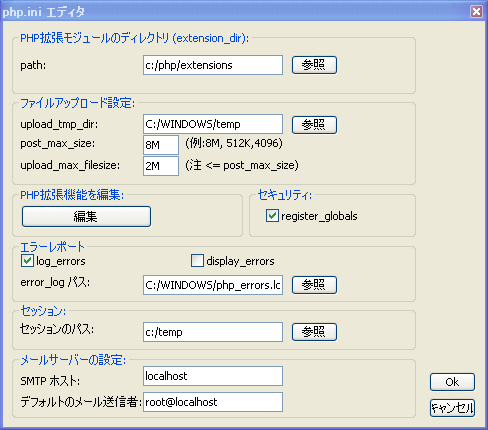Uncheck the log_errors checkbox

(27, 261)
